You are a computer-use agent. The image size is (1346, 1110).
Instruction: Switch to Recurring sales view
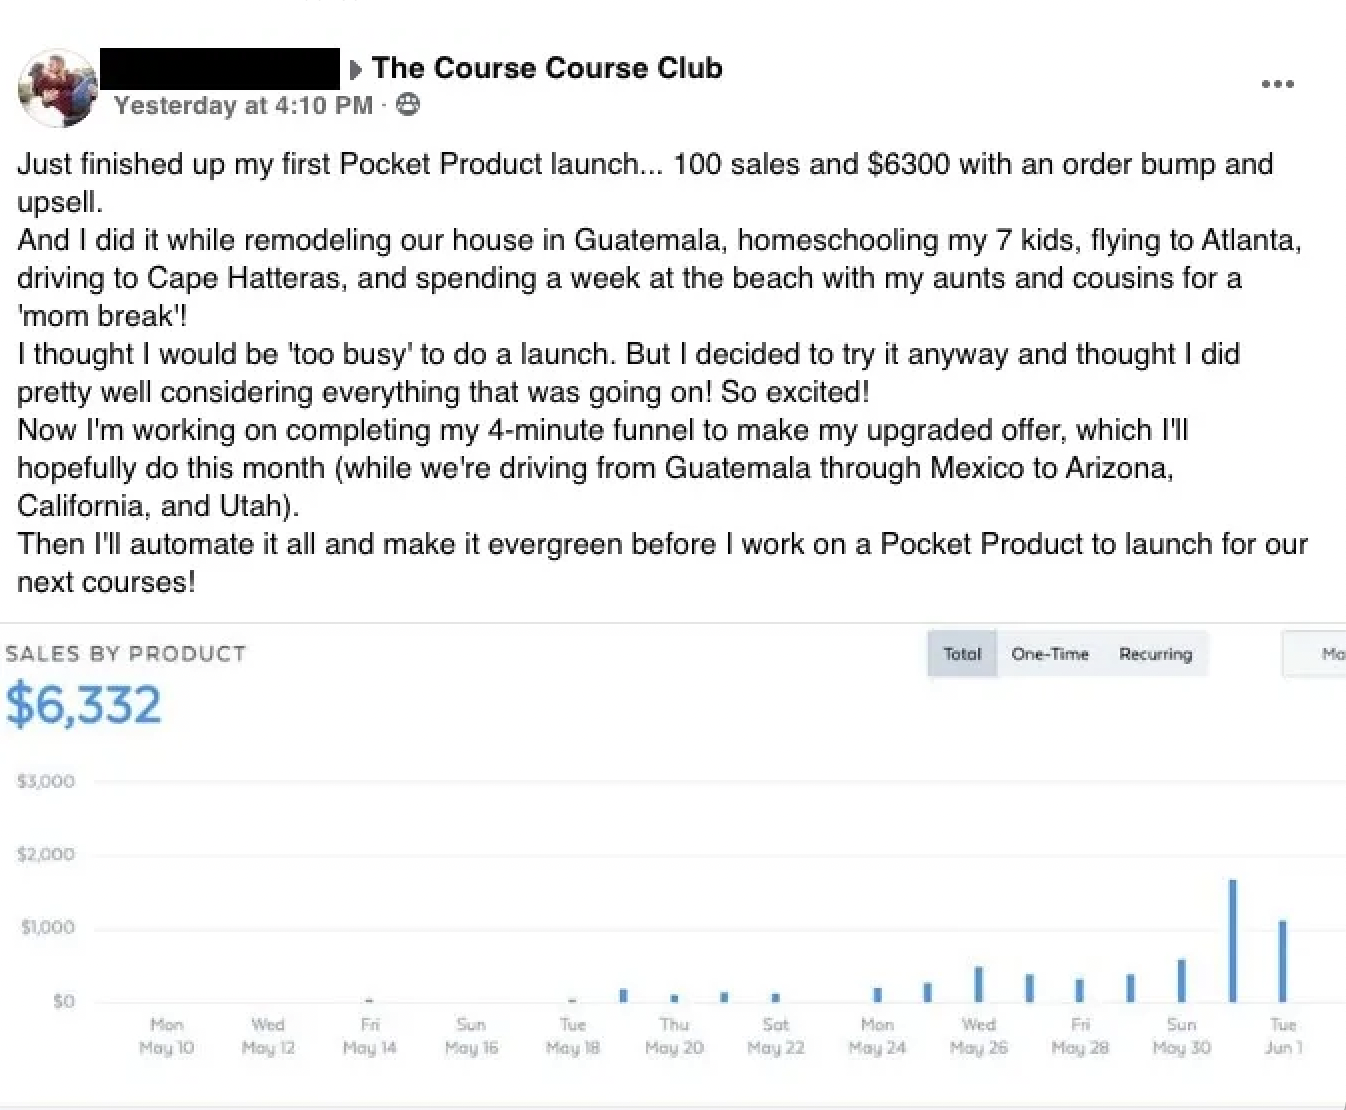[1155, 654]
